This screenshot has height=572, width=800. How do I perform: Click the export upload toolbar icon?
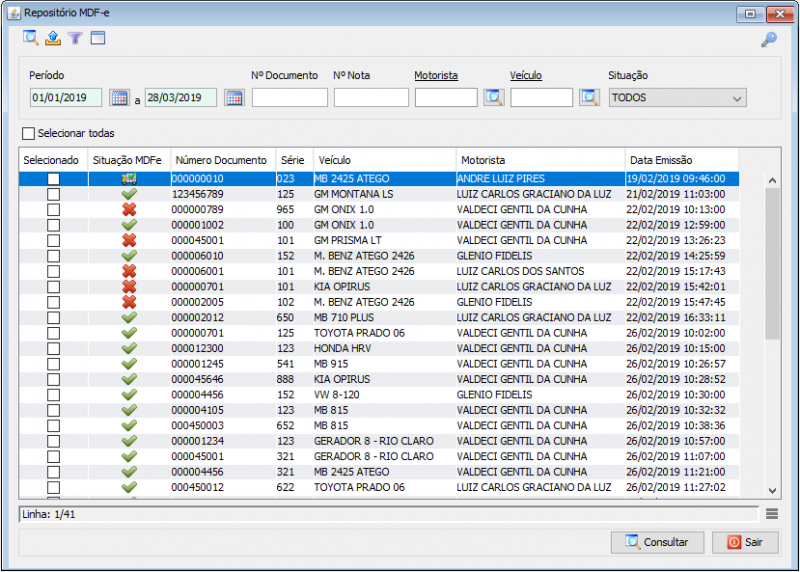coord(53,38)
